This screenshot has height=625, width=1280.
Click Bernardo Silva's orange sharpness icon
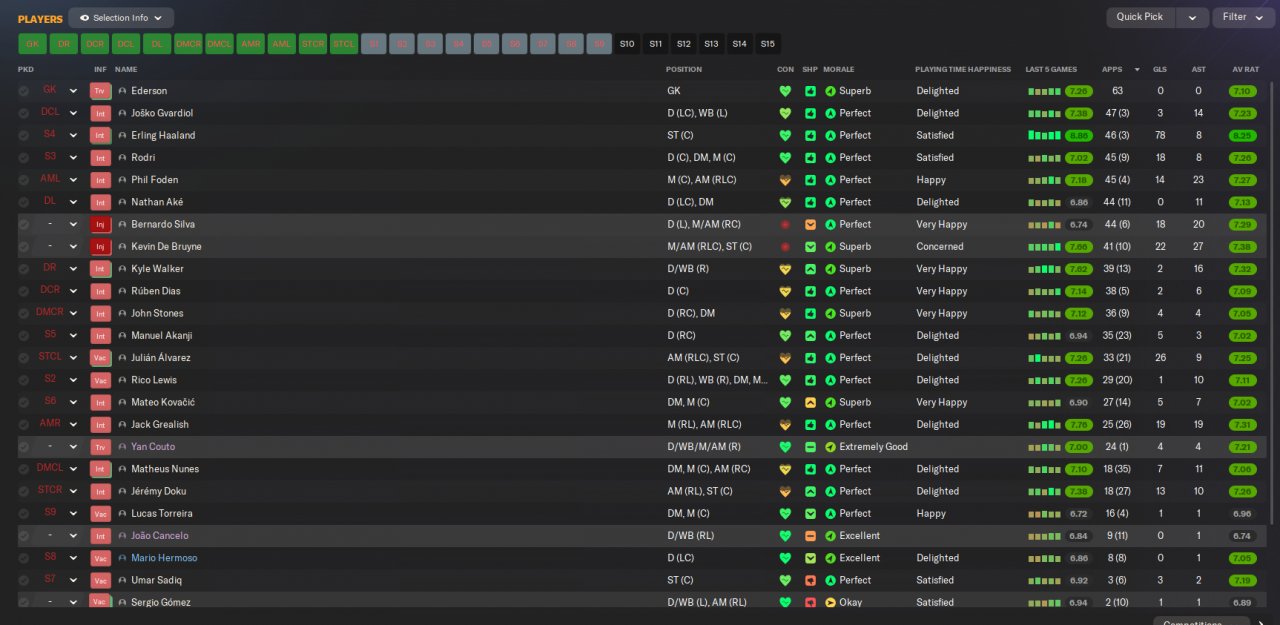[810, 225]
